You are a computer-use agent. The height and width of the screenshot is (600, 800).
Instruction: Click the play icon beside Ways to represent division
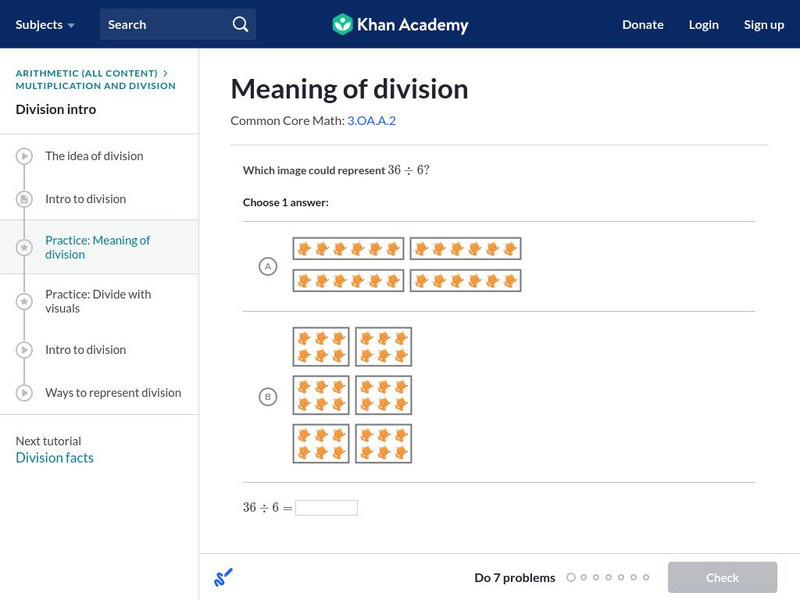pos(25,393)
